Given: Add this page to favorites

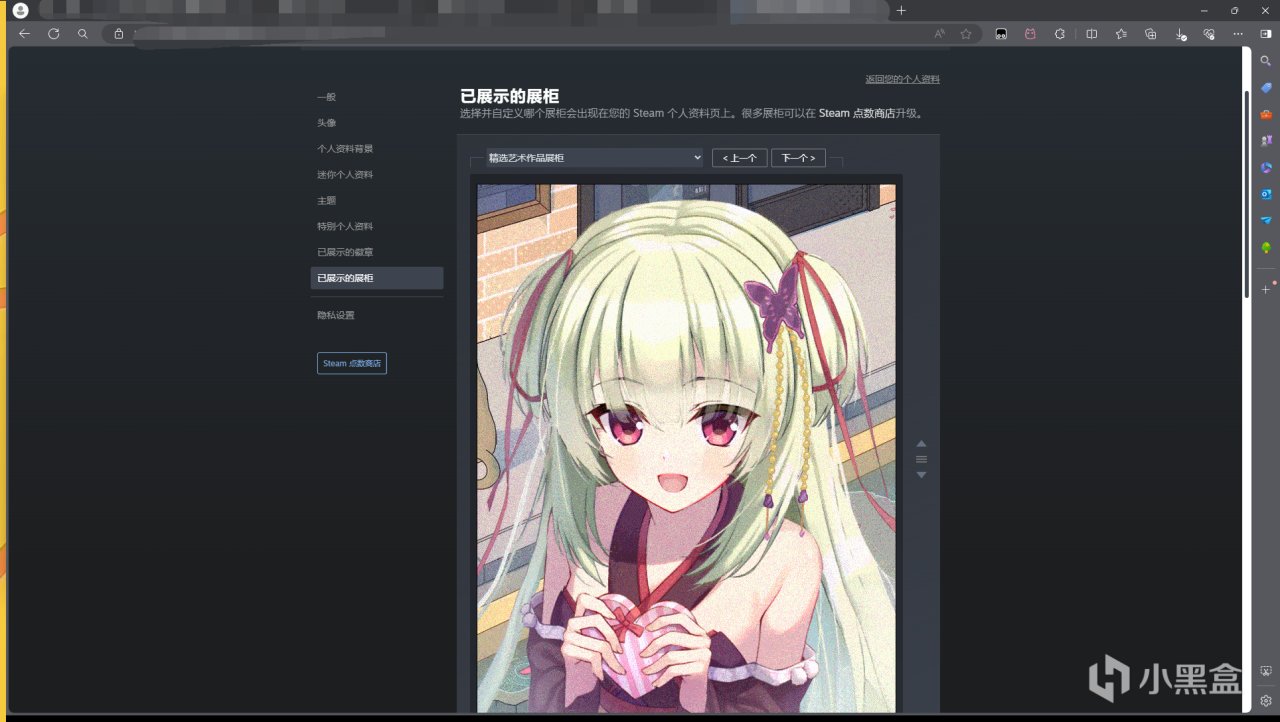Looking at the screenshot, I should (966, 33).
